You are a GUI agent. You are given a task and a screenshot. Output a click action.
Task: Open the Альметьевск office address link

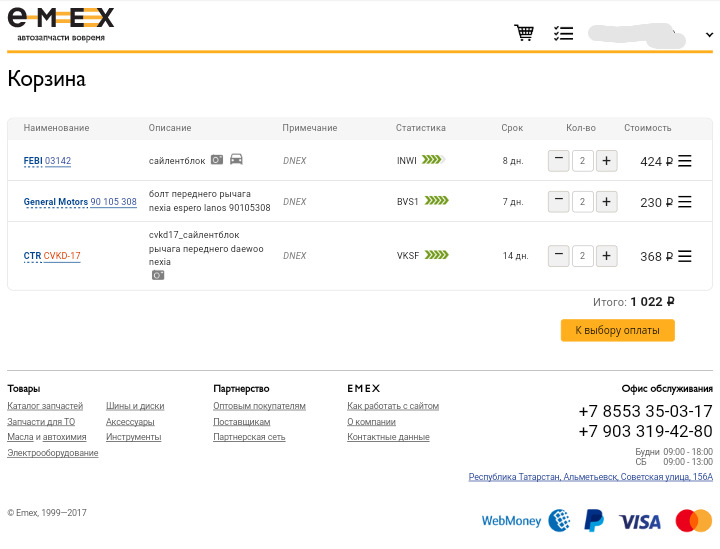point(591,477)
